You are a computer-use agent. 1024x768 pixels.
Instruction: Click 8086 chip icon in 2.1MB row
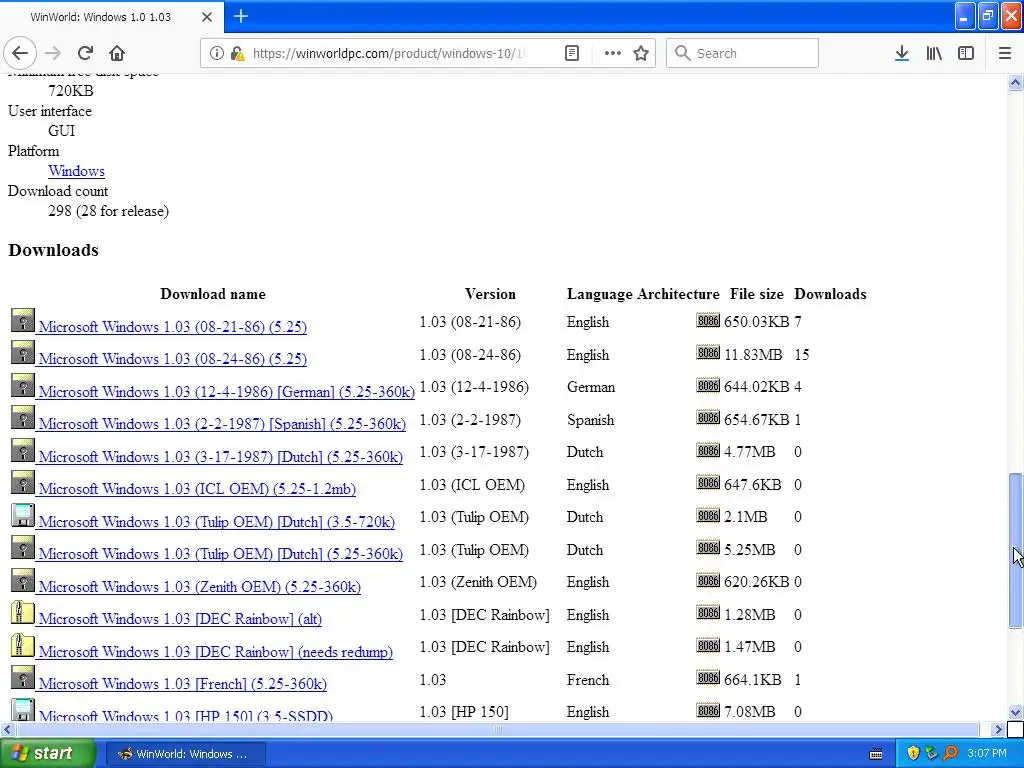click(x=708, y=516)
